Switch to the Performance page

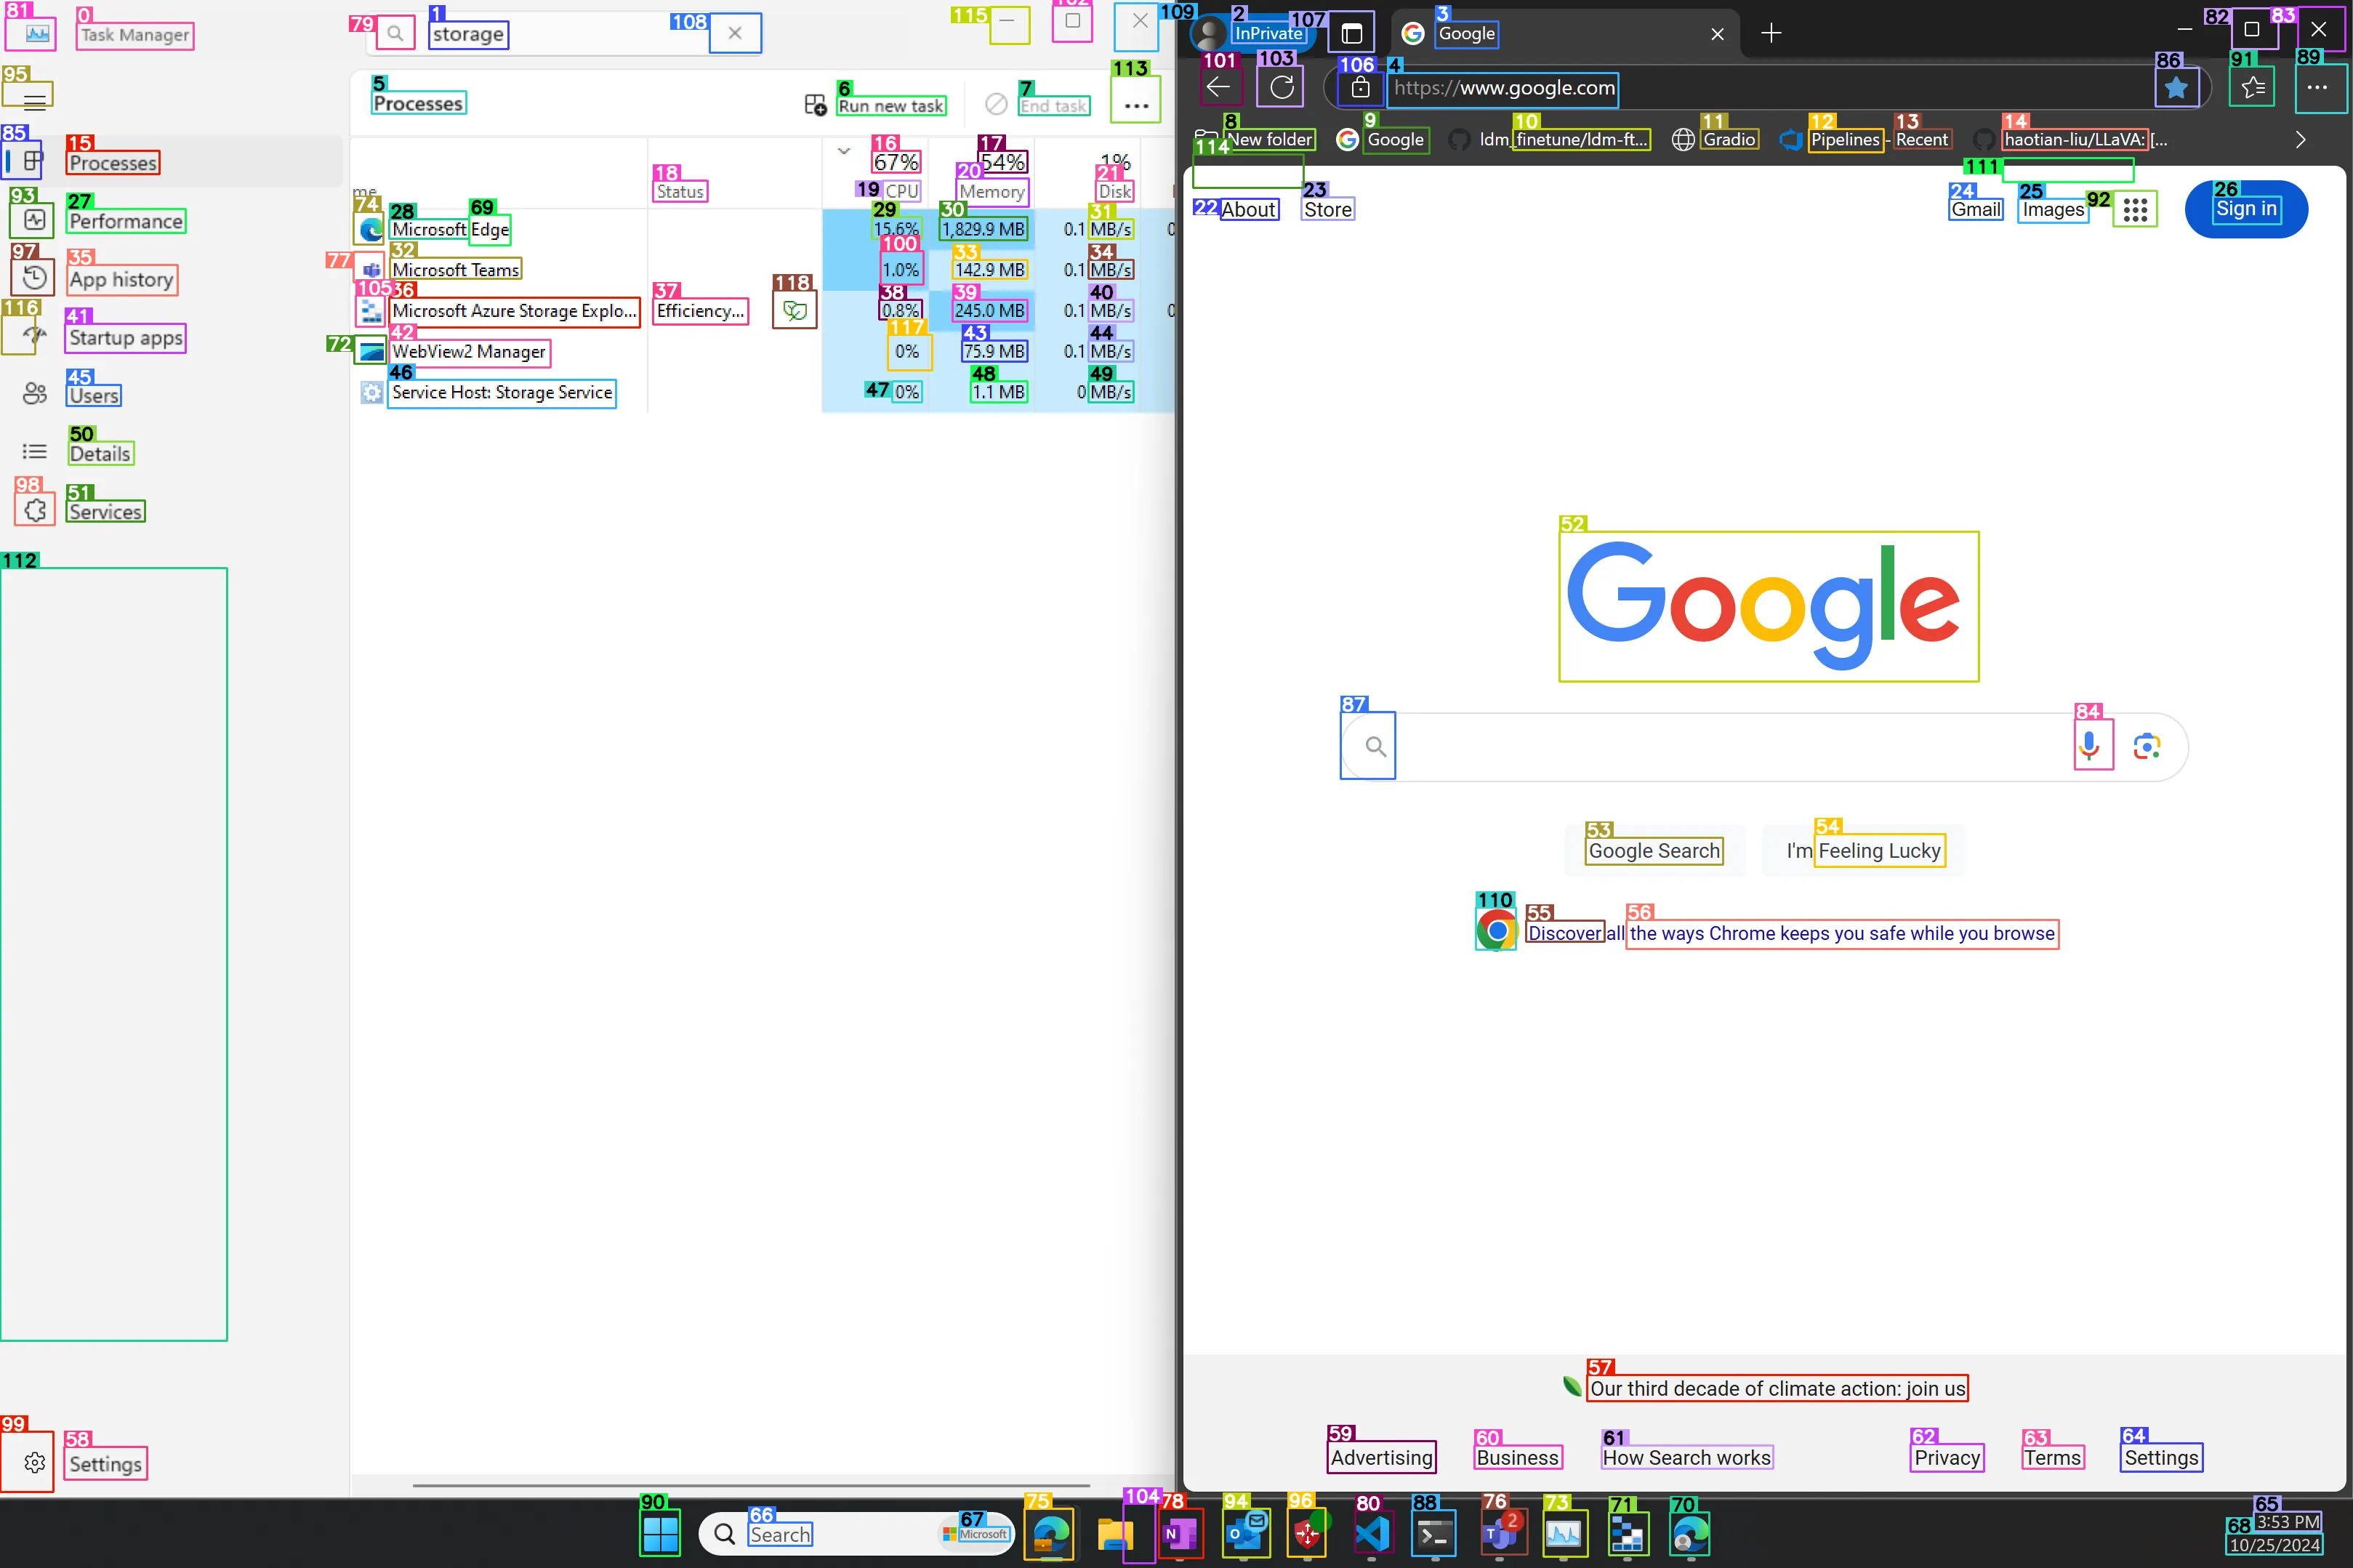tap(125, 221)
